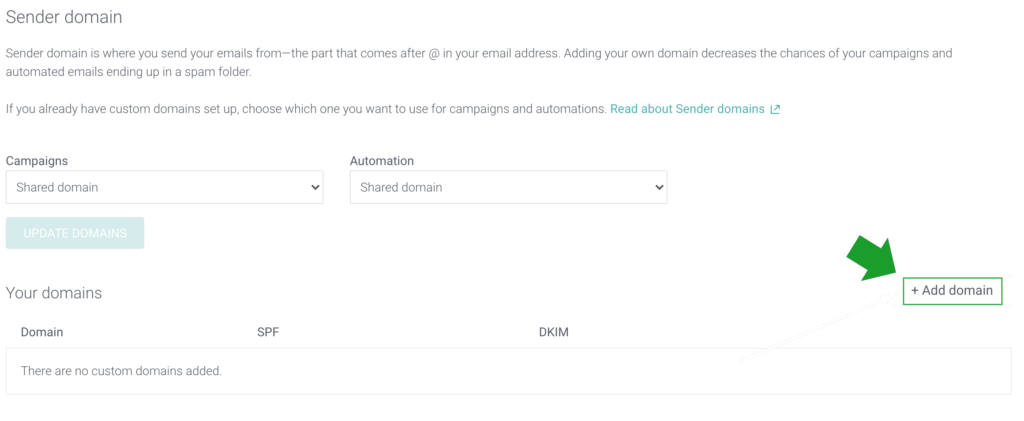
Task: Click the Automation dropdown chevron arrow
Action: pyautogui.click(x=659, y=187)
